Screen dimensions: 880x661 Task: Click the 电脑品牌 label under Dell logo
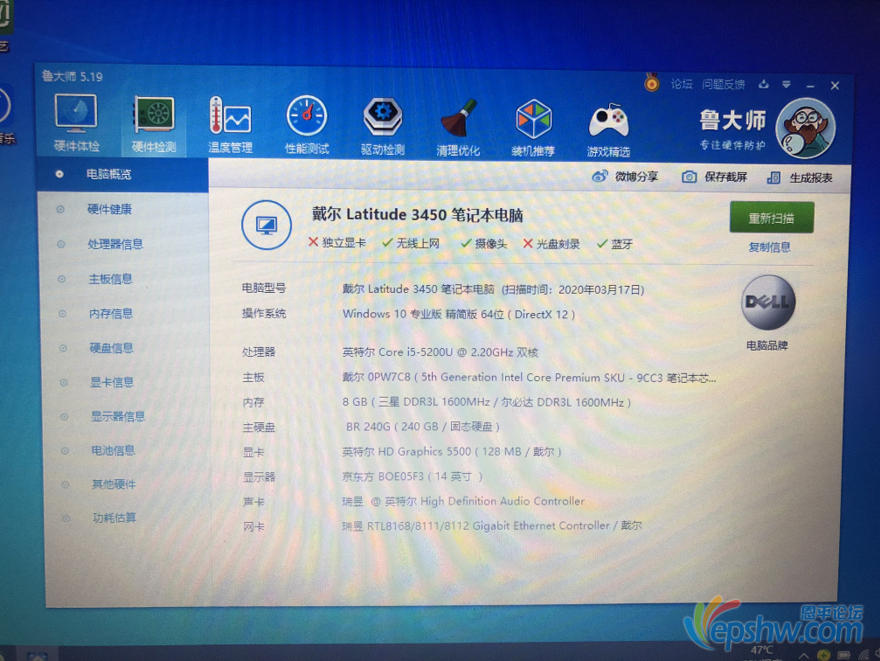767,346
